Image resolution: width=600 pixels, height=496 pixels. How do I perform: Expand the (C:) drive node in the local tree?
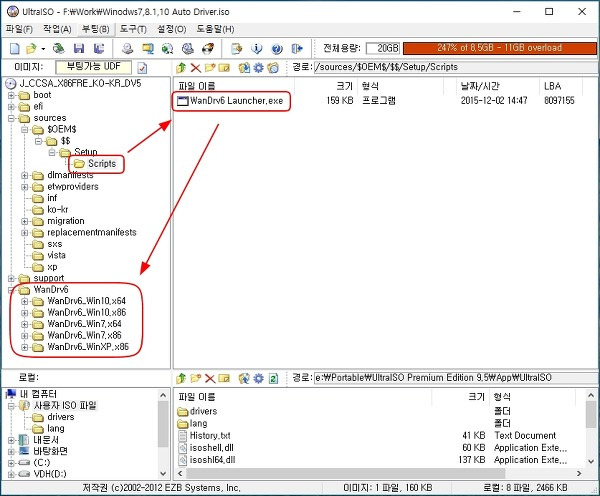point(11,463)
